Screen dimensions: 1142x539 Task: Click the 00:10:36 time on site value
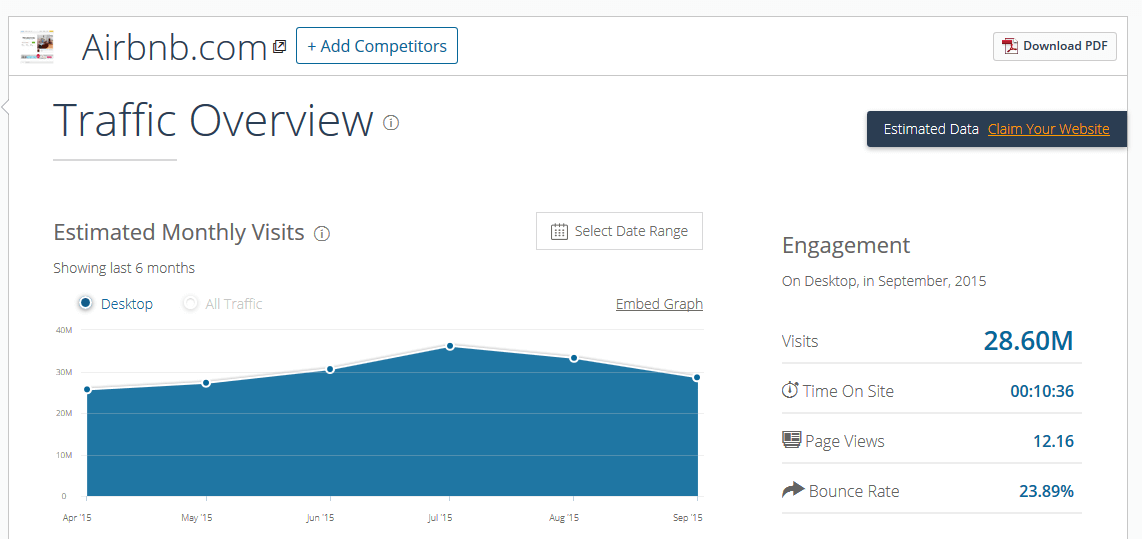pyautogui.click(x=1041, y=391)
